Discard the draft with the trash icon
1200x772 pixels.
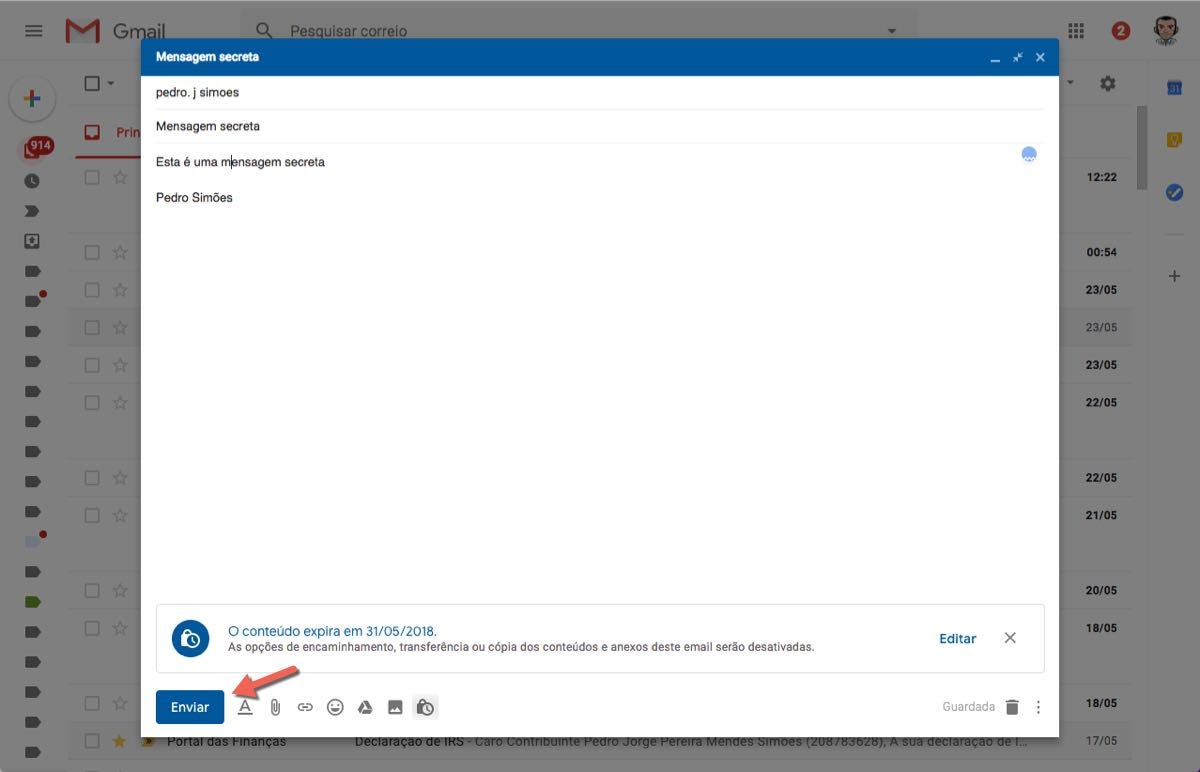[1012, 707]
